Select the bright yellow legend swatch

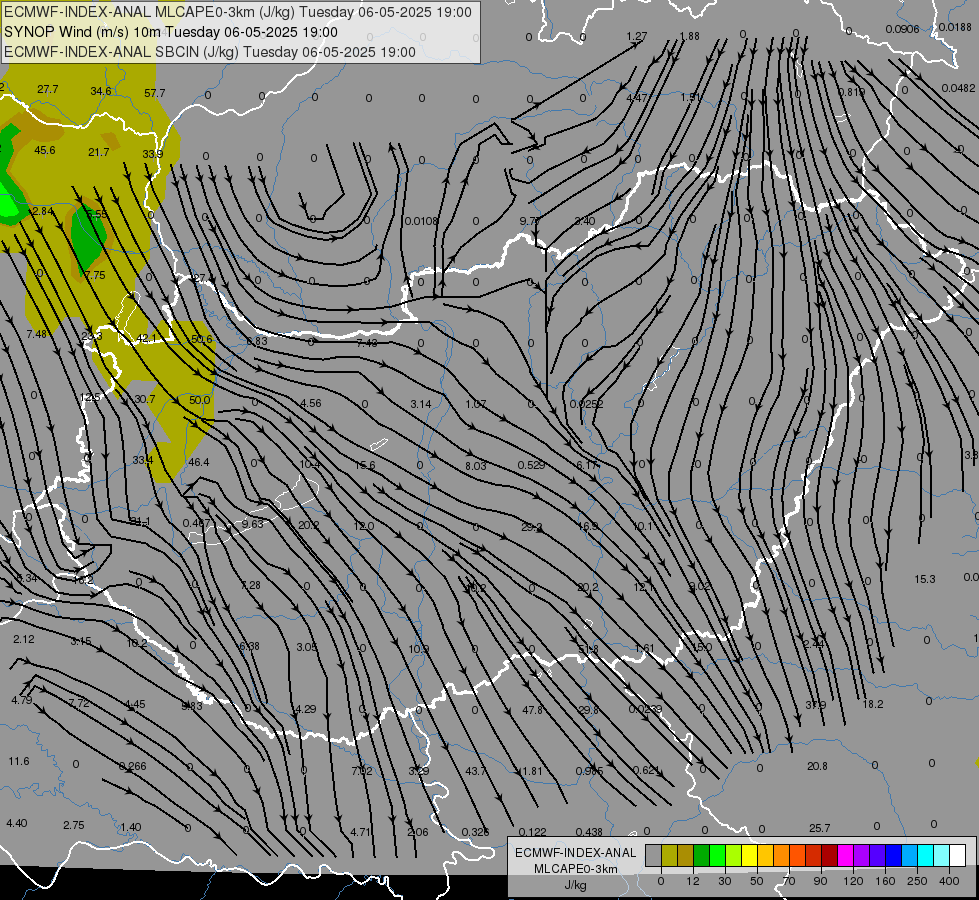tap(750, 856)
